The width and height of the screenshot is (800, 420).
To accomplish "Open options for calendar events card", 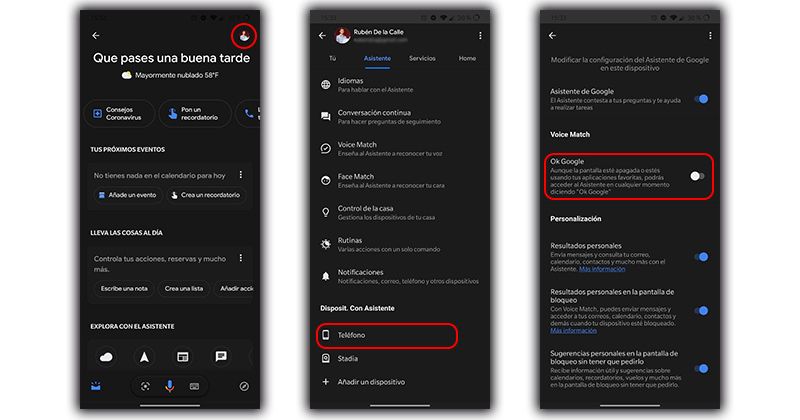I will (241, 175).
